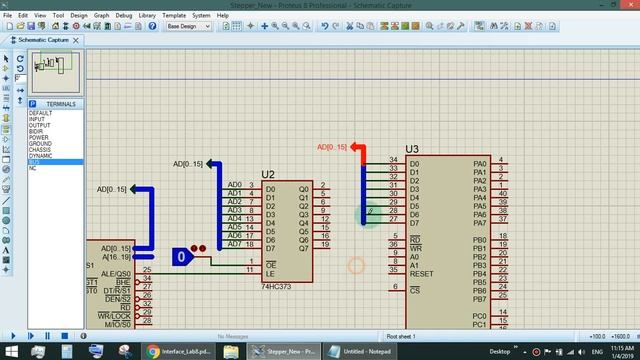Click the Block Copy icon
640x360 pixels.
(384, 26)
